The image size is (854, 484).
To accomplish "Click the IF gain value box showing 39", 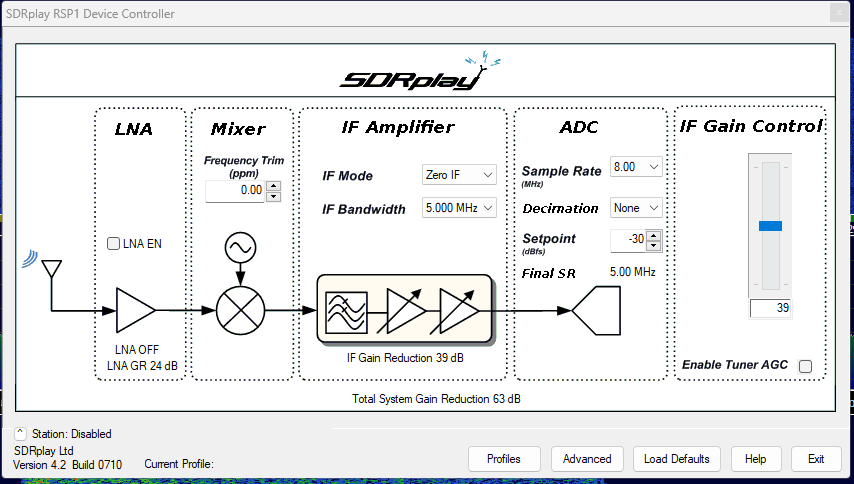I will coord(770,308).
